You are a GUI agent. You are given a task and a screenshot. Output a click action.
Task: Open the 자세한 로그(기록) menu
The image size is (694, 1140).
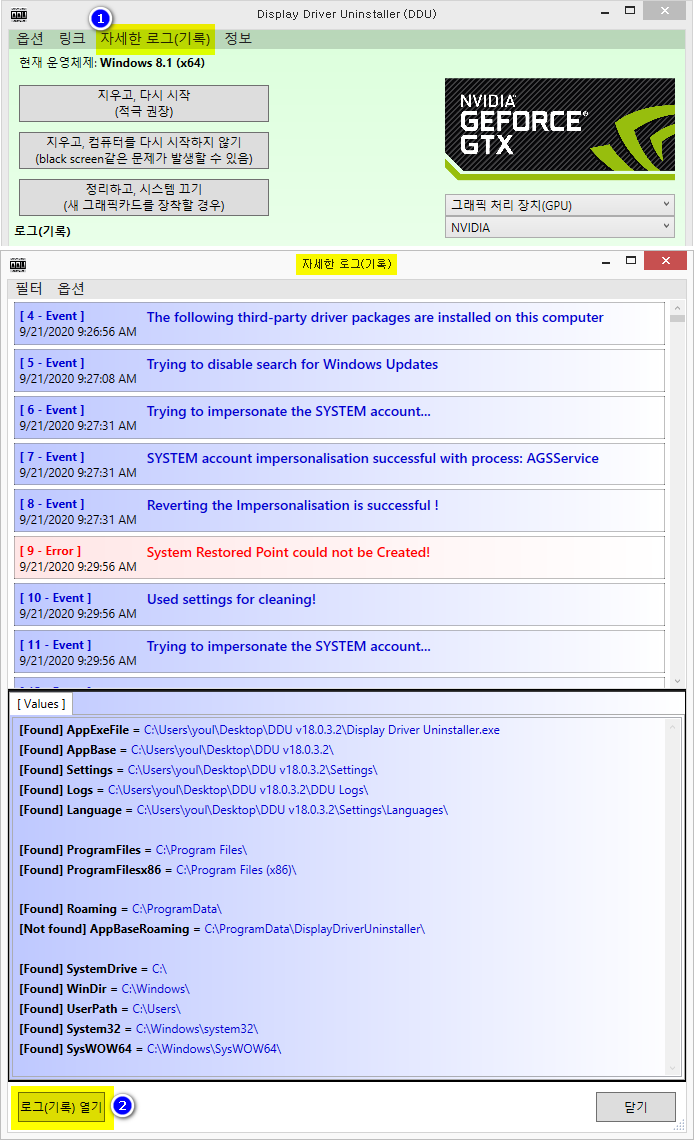[156, 39]
